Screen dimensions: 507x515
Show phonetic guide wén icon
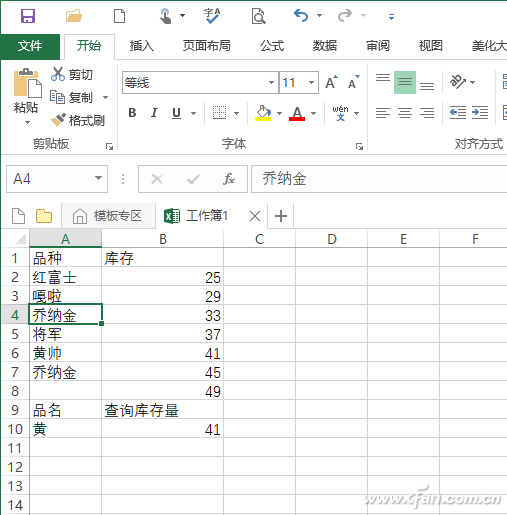pos(340,113)
